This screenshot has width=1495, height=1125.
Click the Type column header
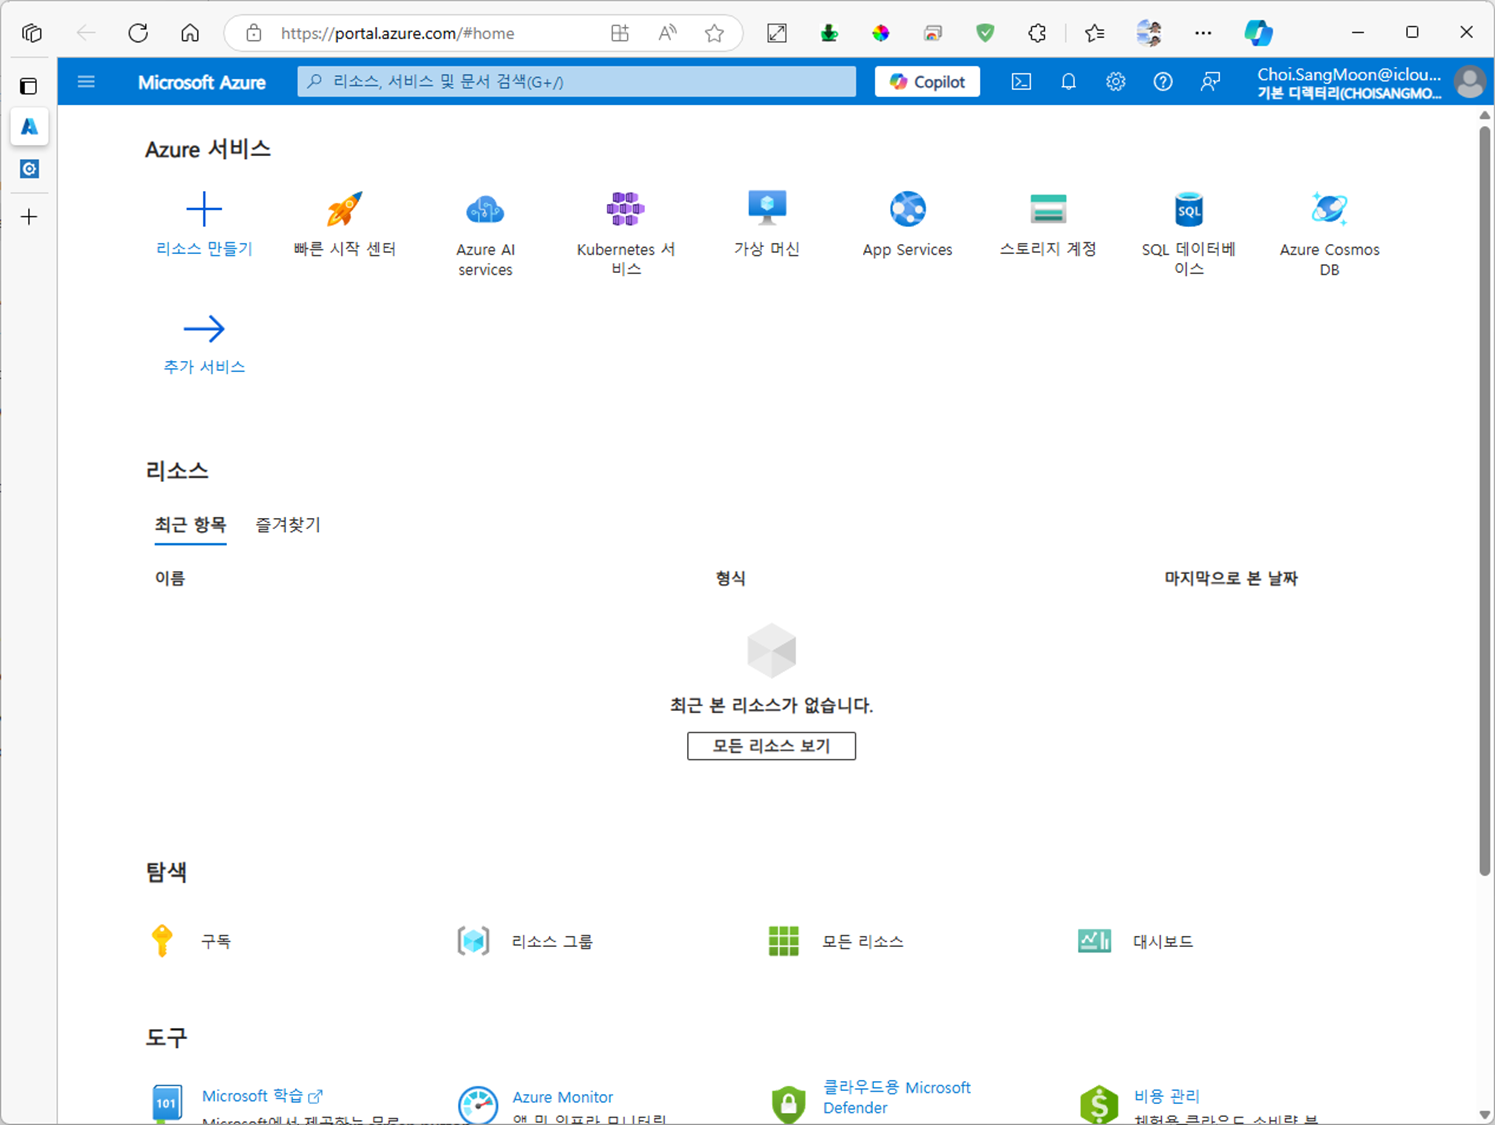[x=730, y=578]
